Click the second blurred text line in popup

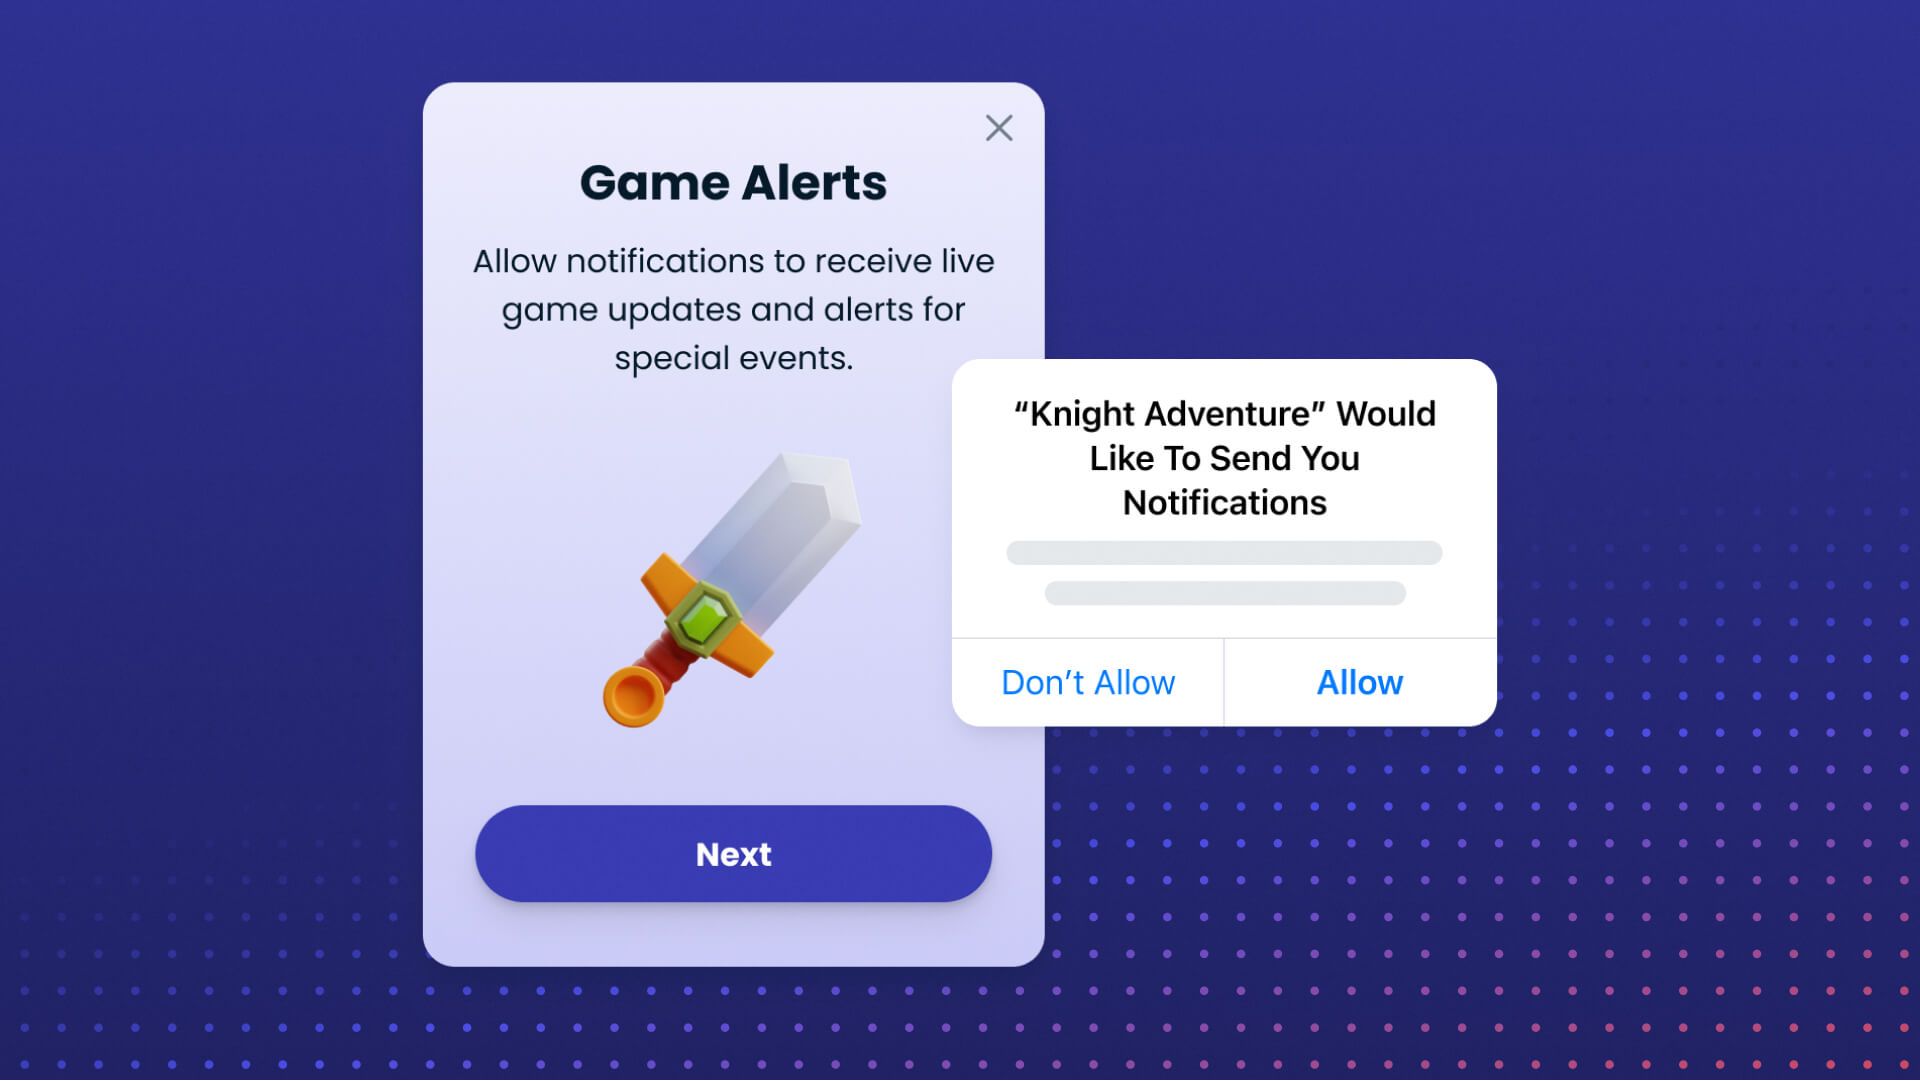[1224, 593]
